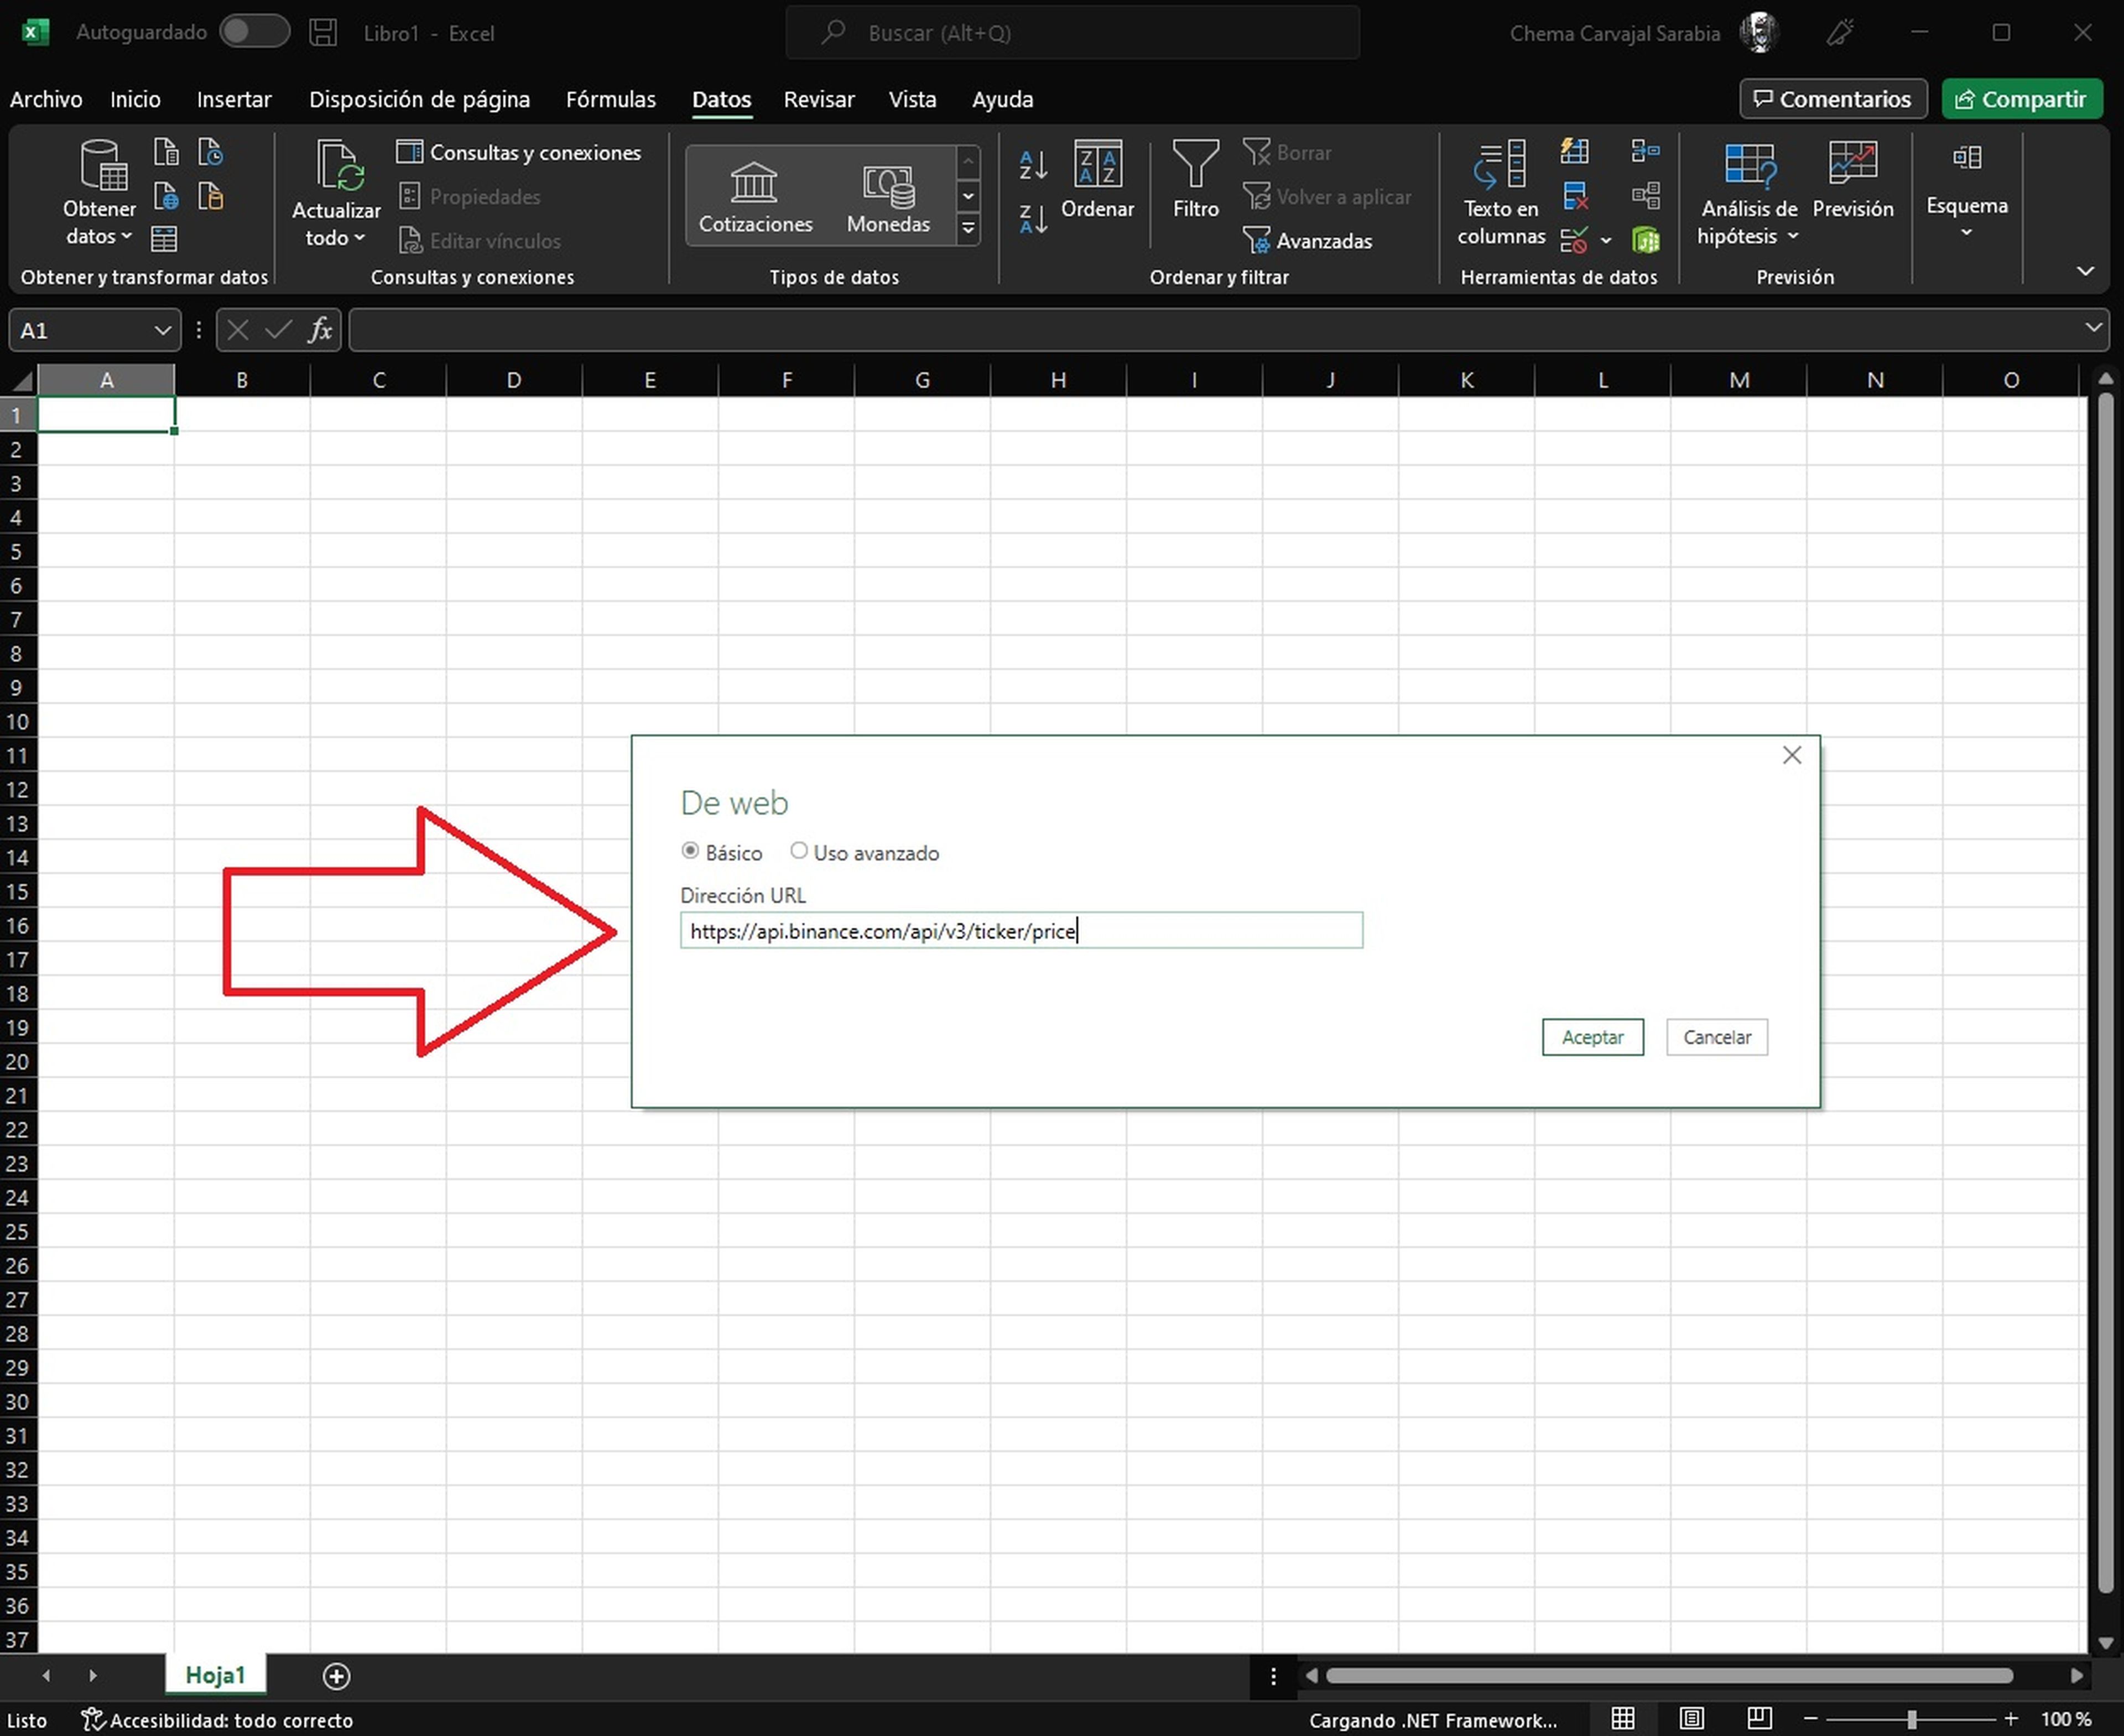Image resolution: width=2124 pixels, height=1736 pixels.
Task: Collapse the ribbon with chevron
Action: coord(2085,271)
